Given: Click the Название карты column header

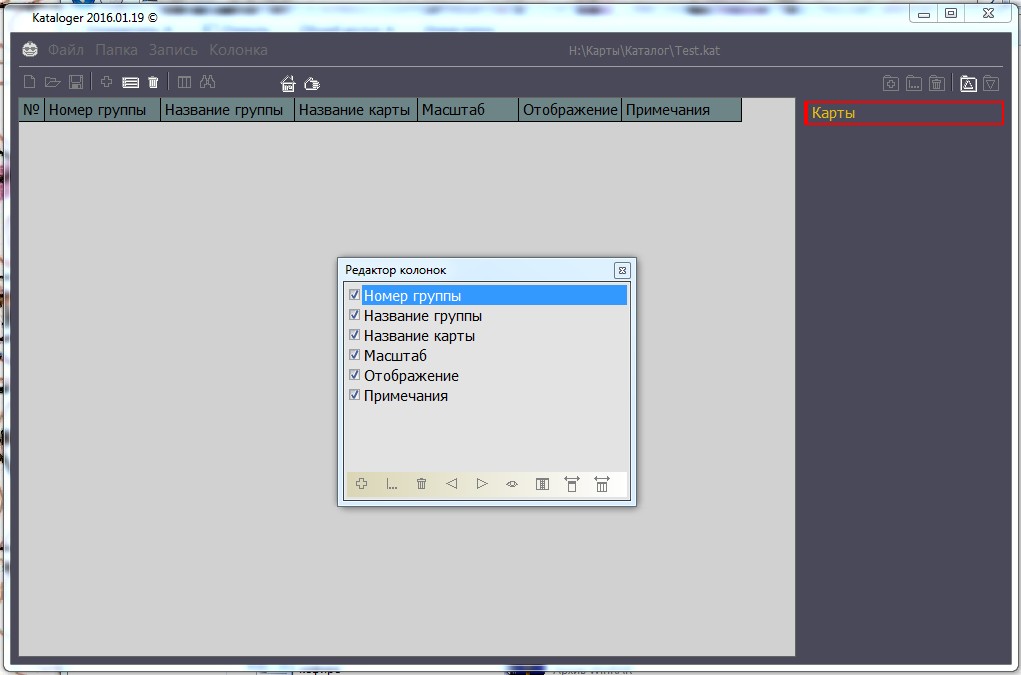Looking at the screenshot, I should pos(355,110).
